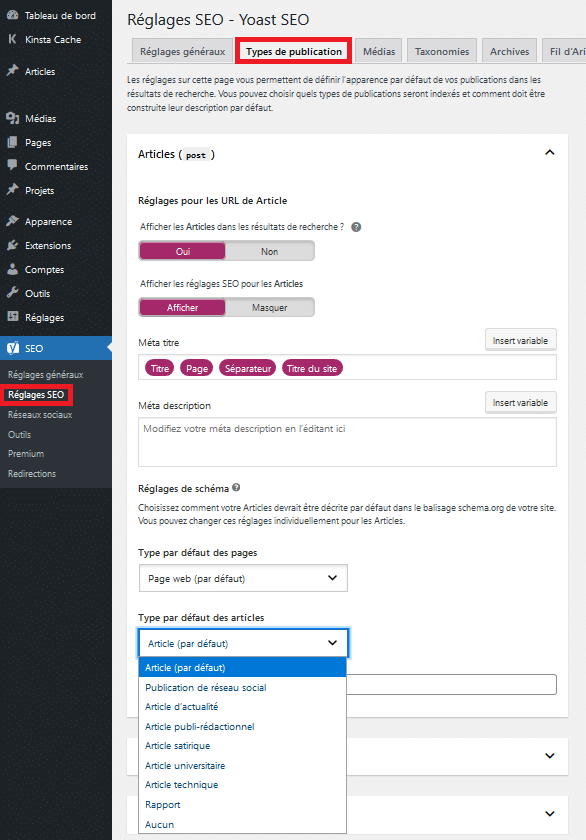Screen dimensions: 586x840
Task: Click the Page variable tag
Action: [x=197, y=368]
